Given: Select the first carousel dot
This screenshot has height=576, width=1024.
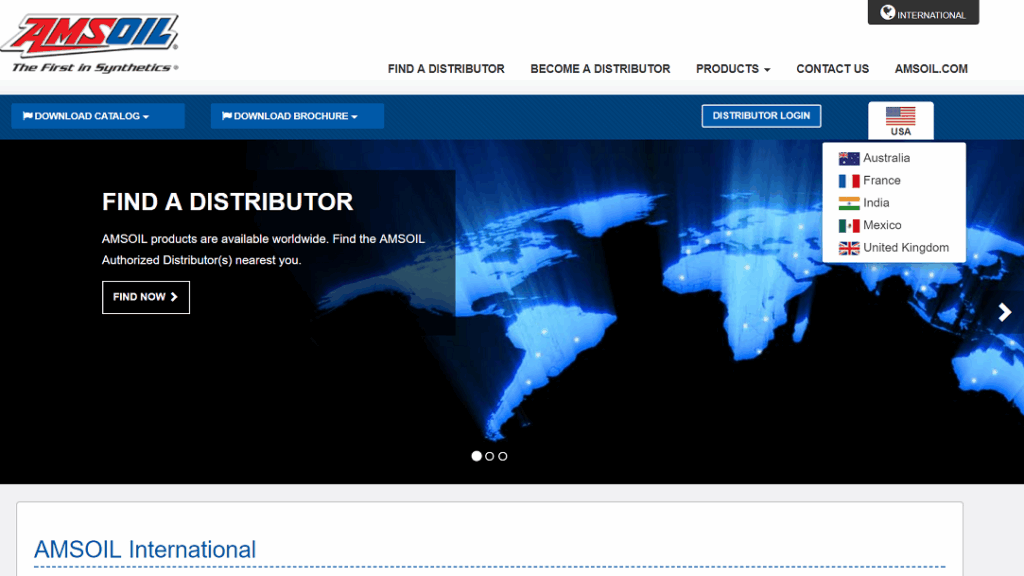Looking at the screenshot, I should (x=476, y=455).
